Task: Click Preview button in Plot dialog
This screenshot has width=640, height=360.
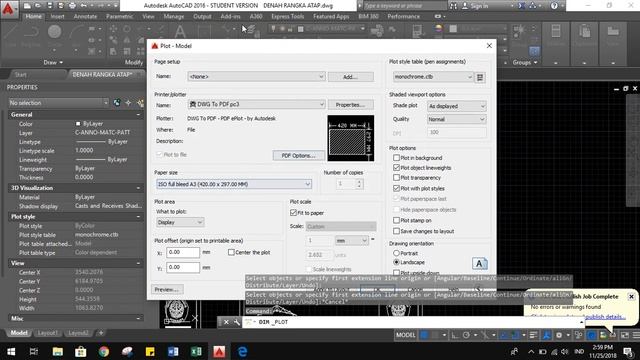Action: [167, 289]
